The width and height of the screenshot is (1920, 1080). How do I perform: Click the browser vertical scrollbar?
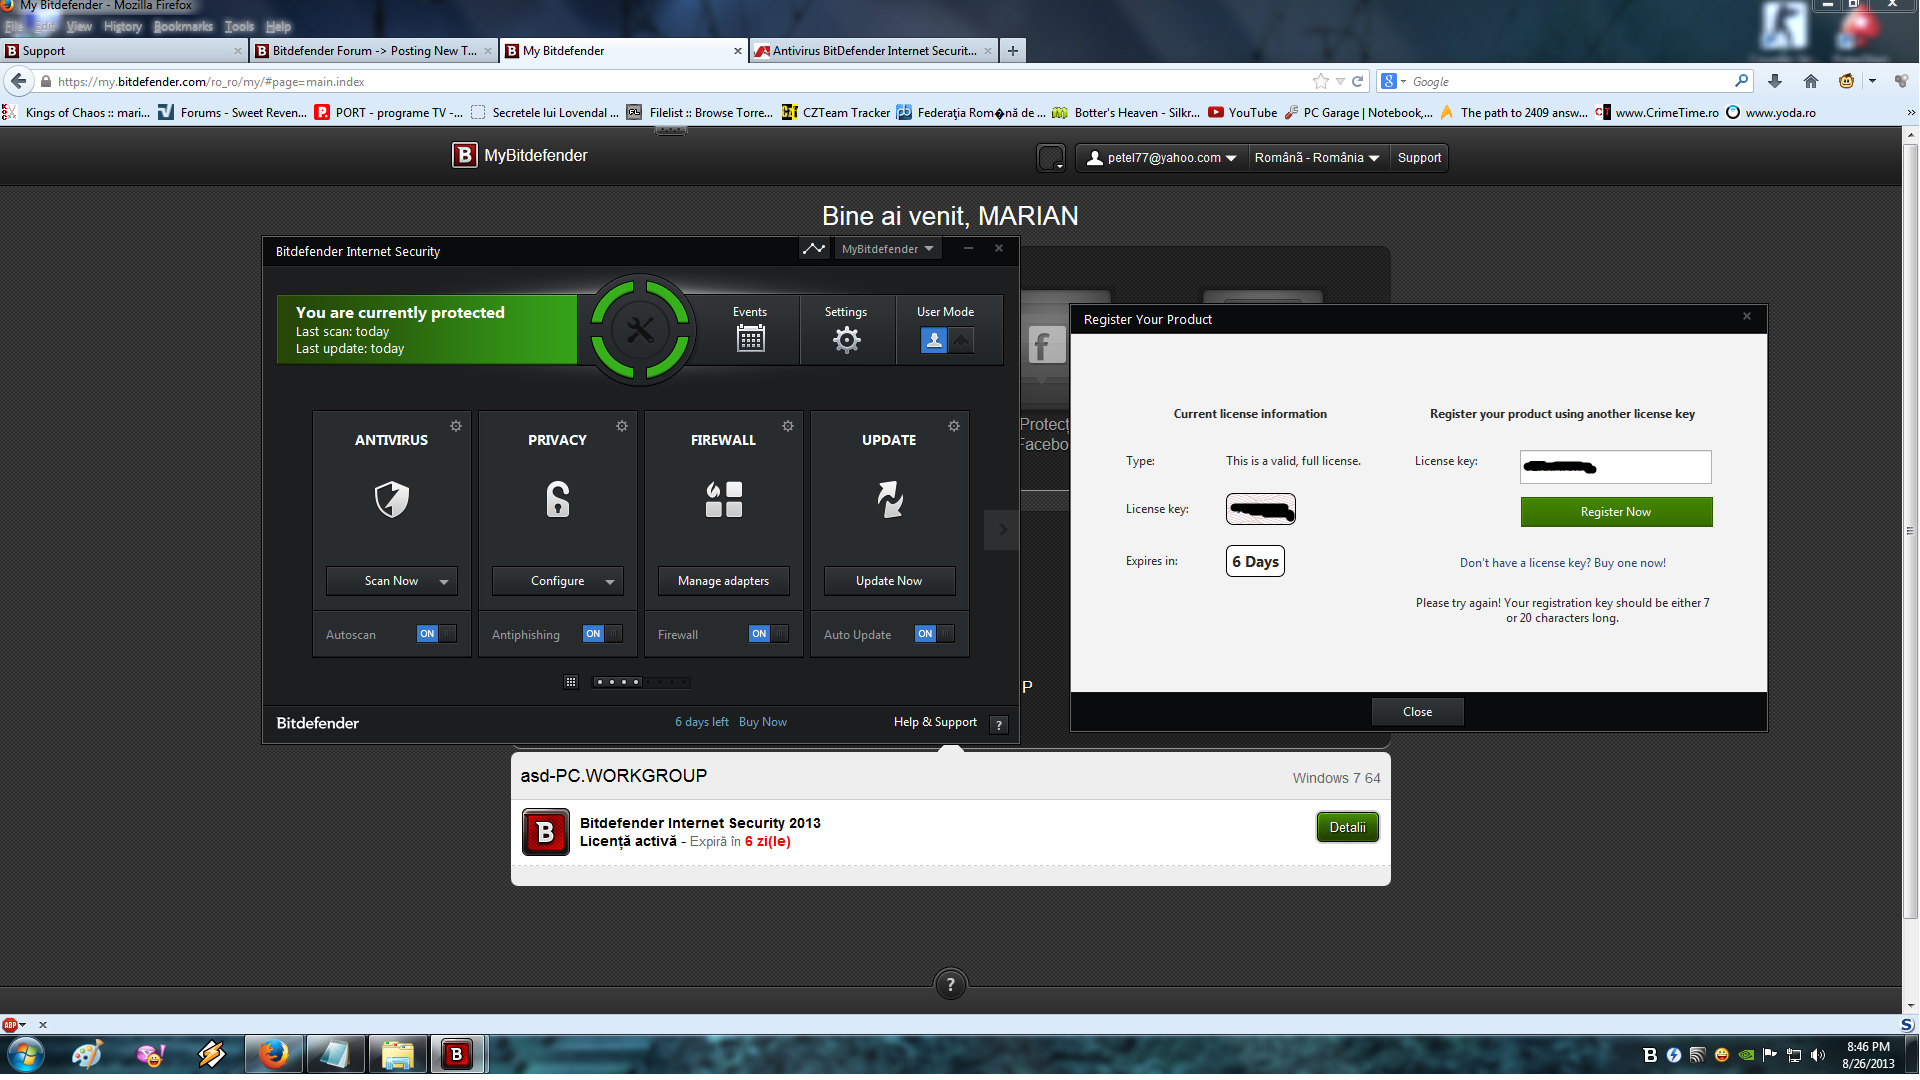pos(1910,530)
